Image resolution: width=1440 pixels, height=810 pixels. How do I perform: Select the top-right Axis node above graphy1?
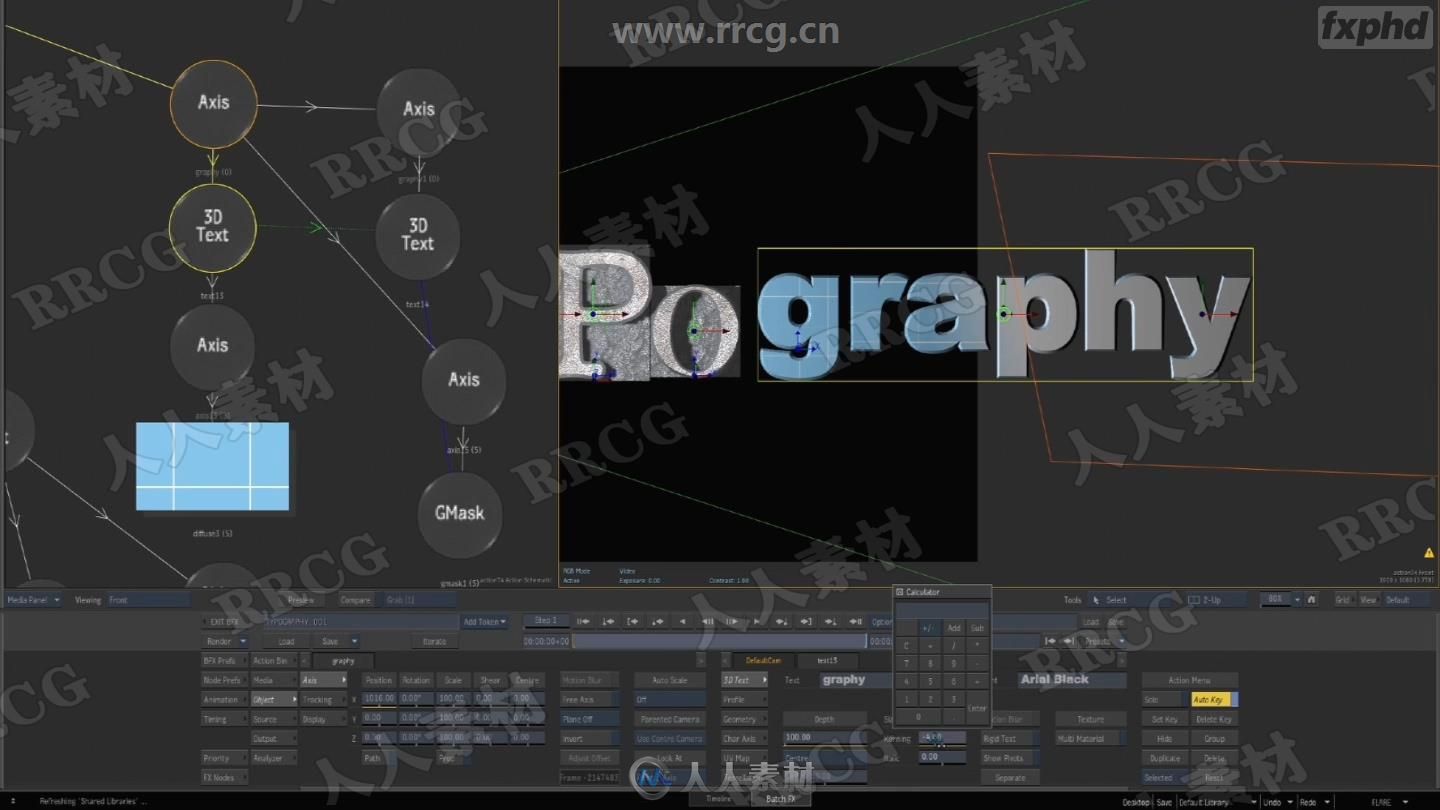(418, 110)
